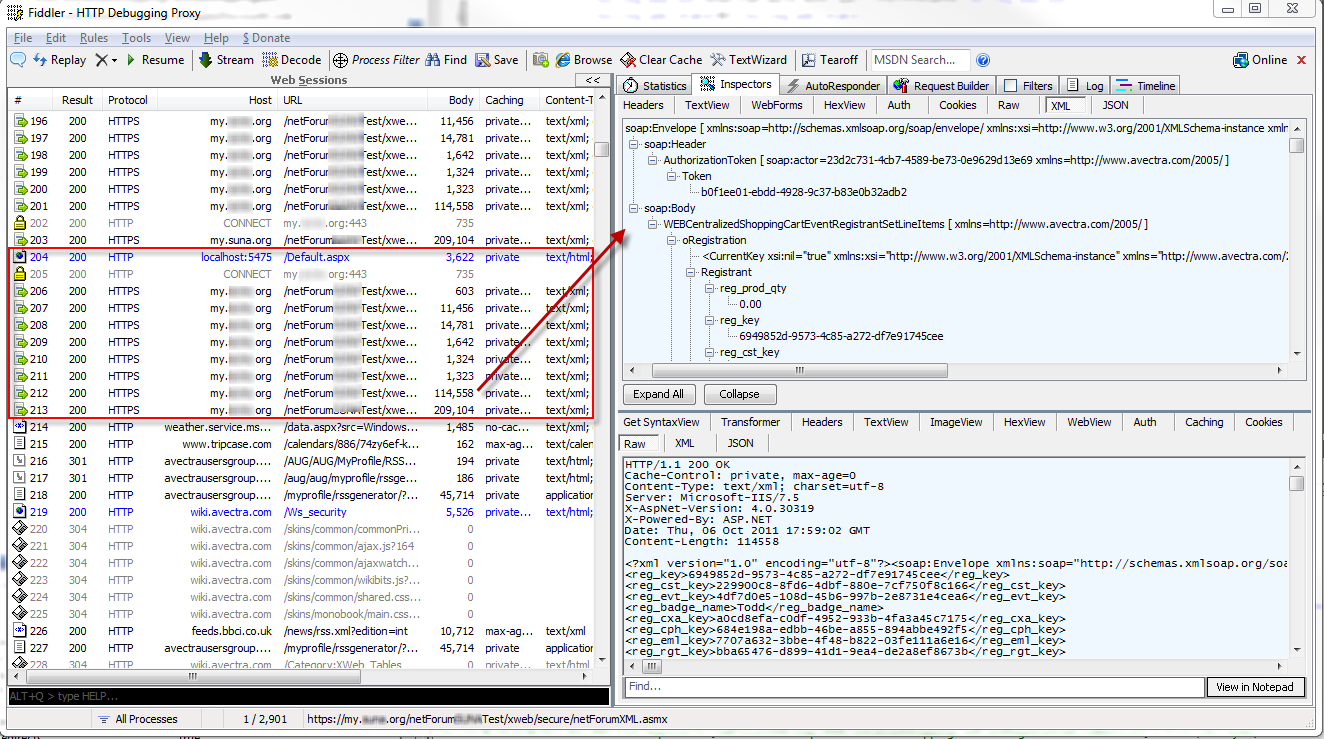This screenshot has height=739, width=1324.
Task: Click Tearoff toolbar button
Action: point(829,60)
